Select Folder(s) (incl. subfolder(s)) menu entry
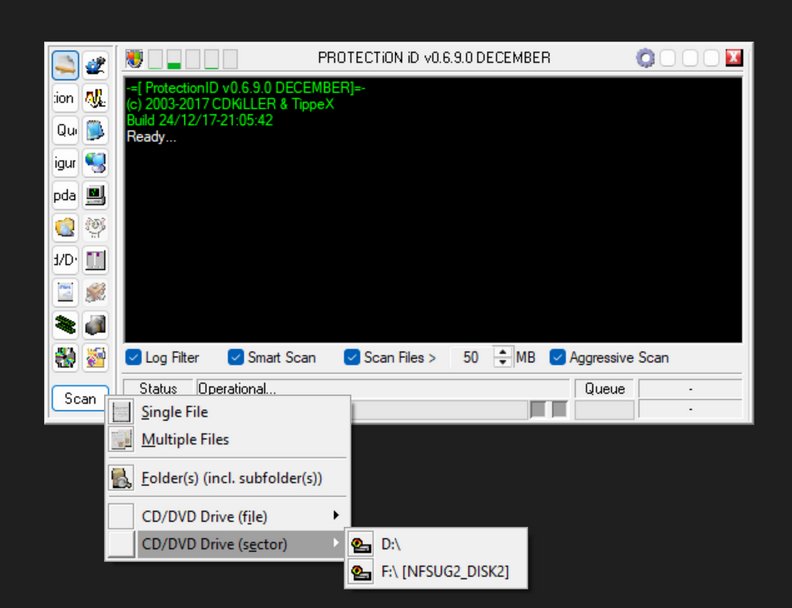Screen dimensions: 792x608 (x=228, y=478)
